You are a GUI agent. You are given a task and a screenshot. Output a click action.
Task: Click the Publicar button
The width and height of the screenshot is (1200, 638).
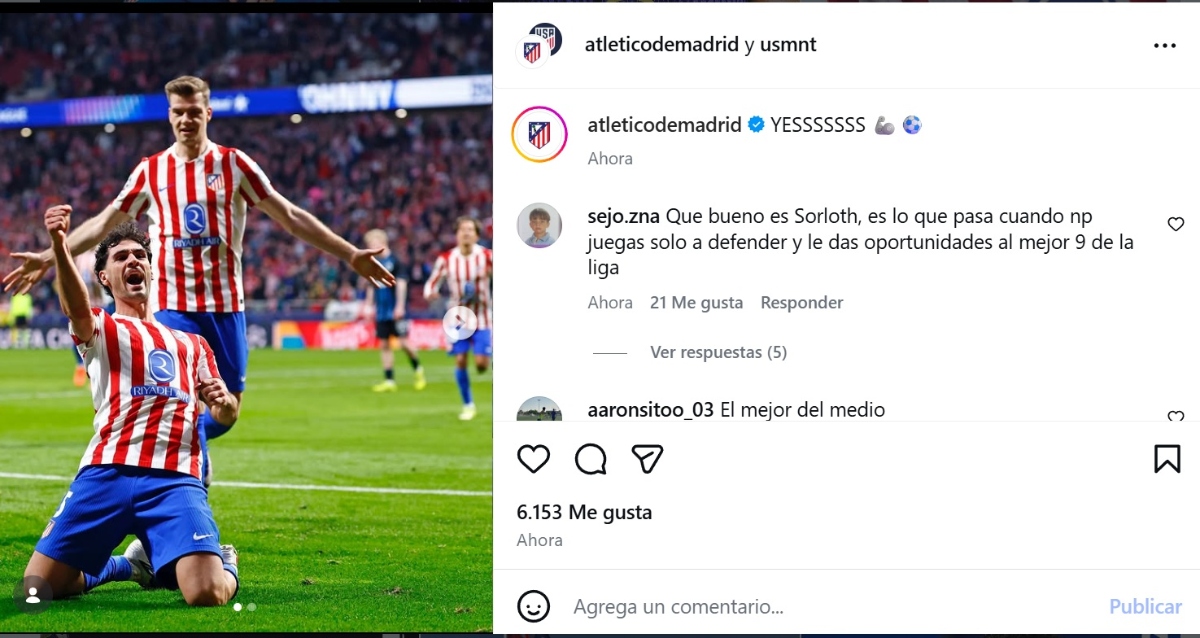tap(1146, 606)
